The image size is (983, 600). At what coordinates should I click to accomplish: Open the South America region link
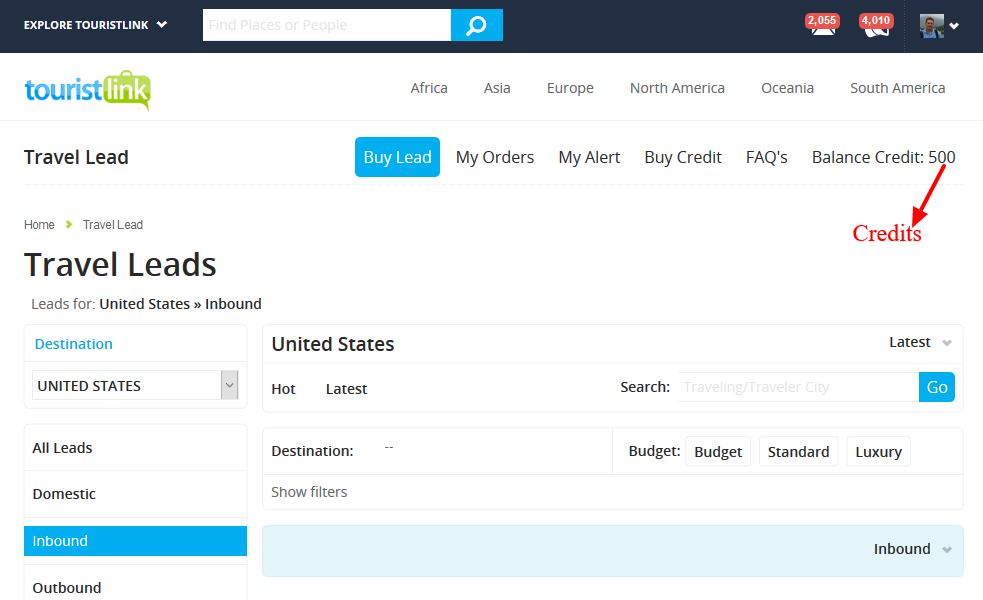(897, 88)
